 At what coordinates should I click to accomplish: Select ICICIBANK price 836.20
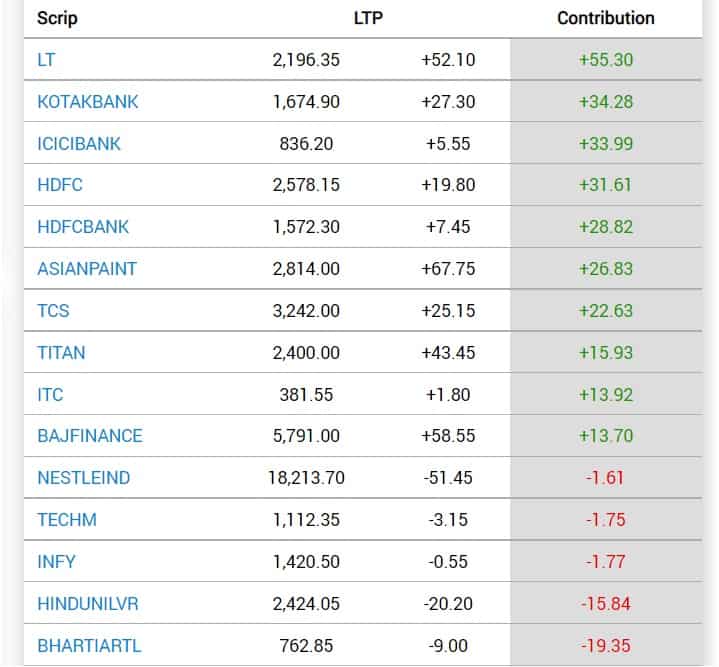click(306, 143)
